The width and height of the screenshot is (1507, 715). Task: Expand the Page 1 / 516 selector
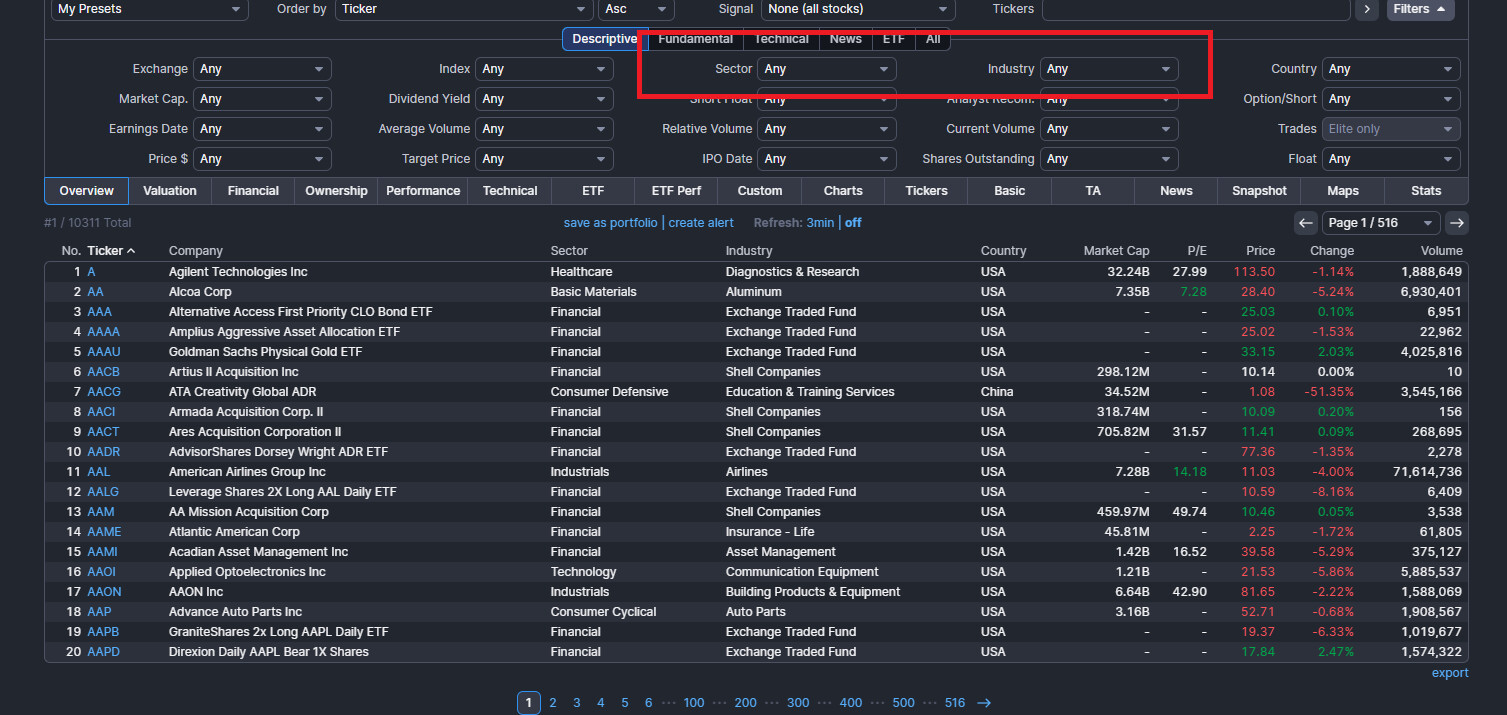tap(1380, 223)
